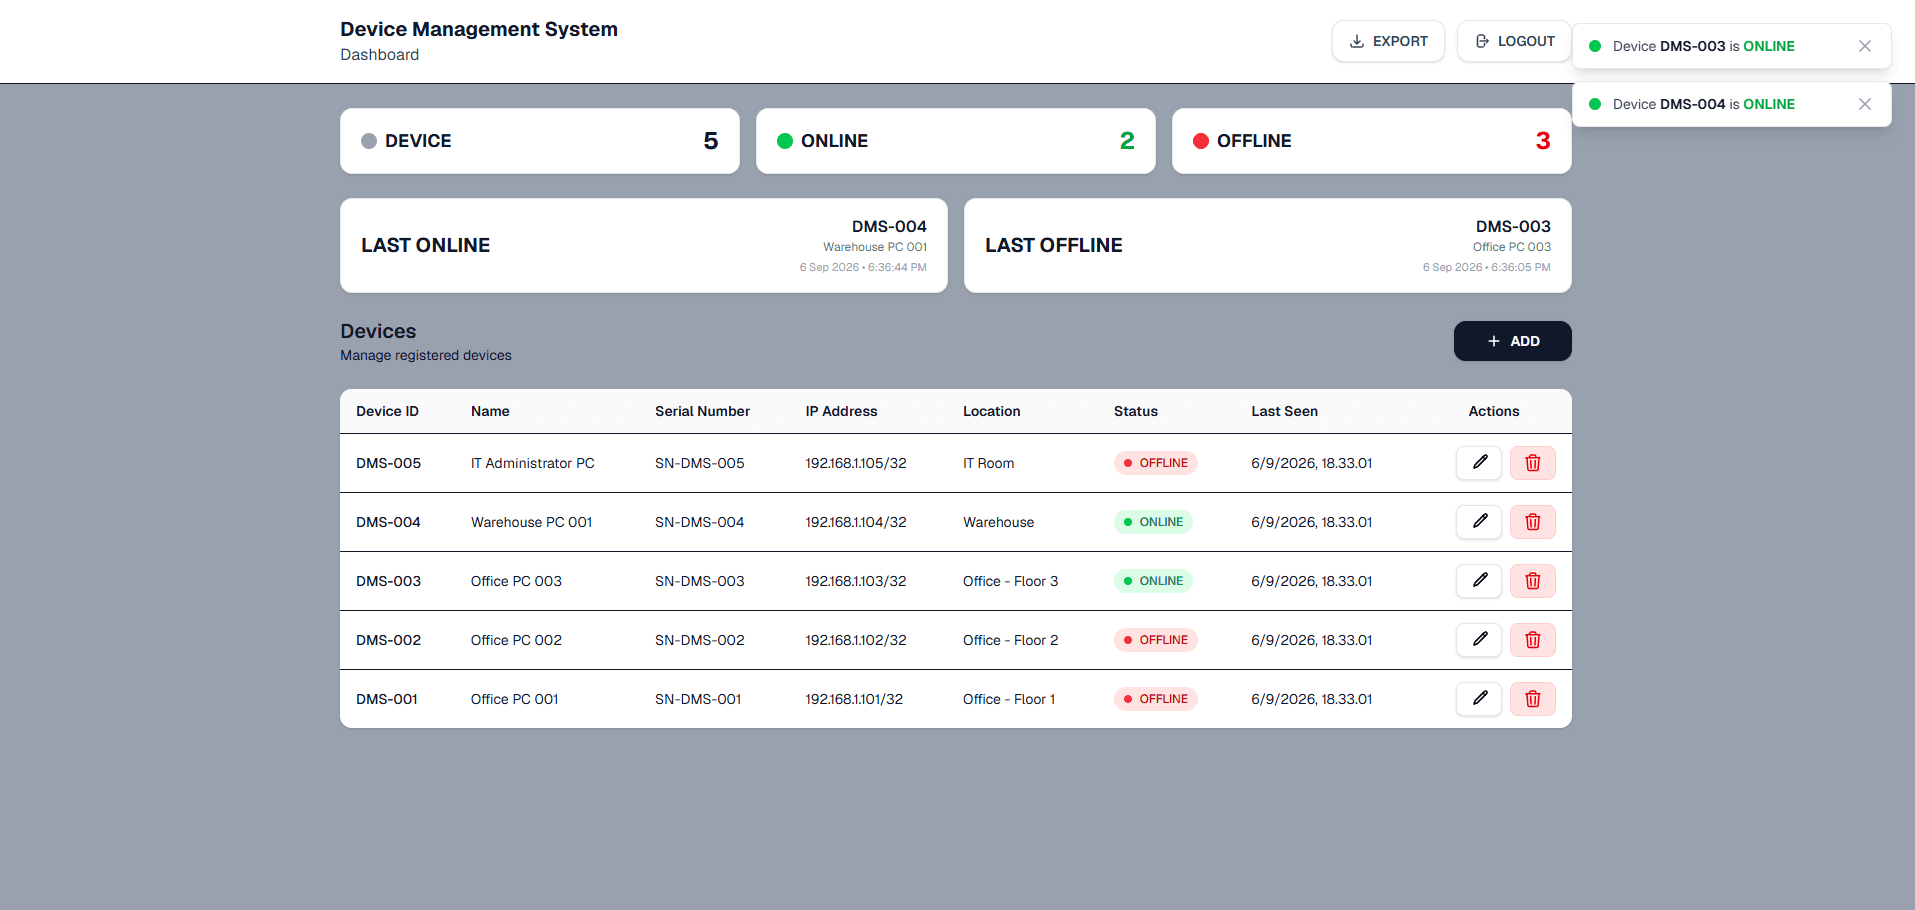Click the Status column header
The image size is (1915, 910).
(1136, 411)
